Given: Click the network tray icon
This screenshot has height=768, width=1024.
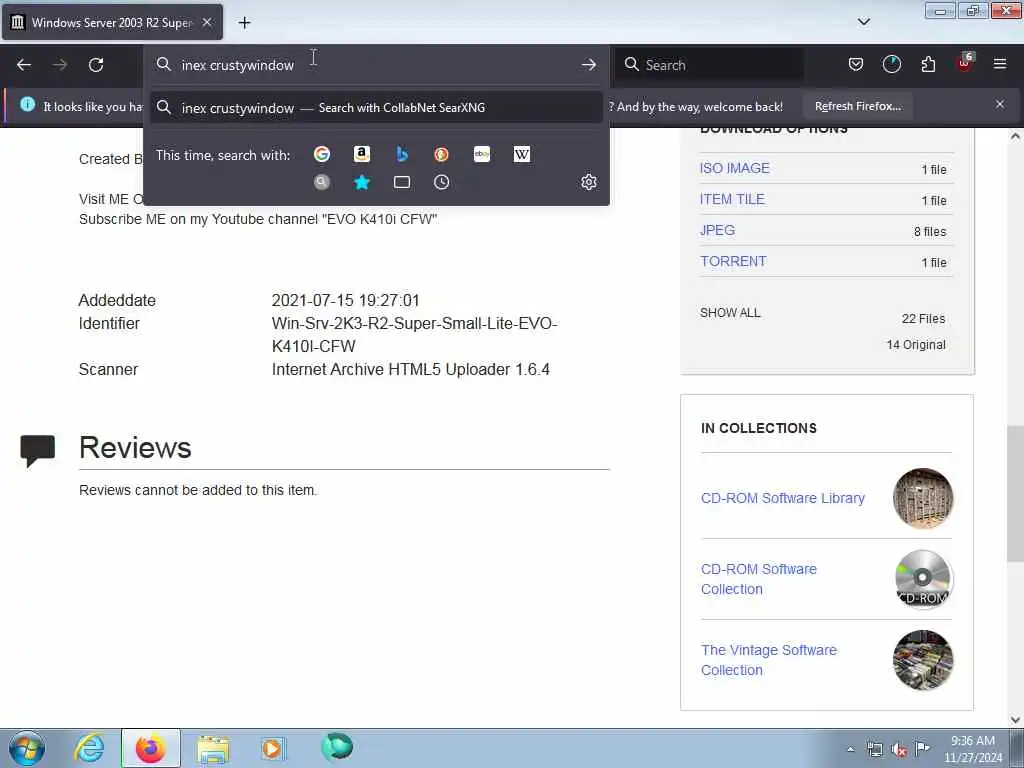Looking at the screenshot, I should (x=874, y=750).
